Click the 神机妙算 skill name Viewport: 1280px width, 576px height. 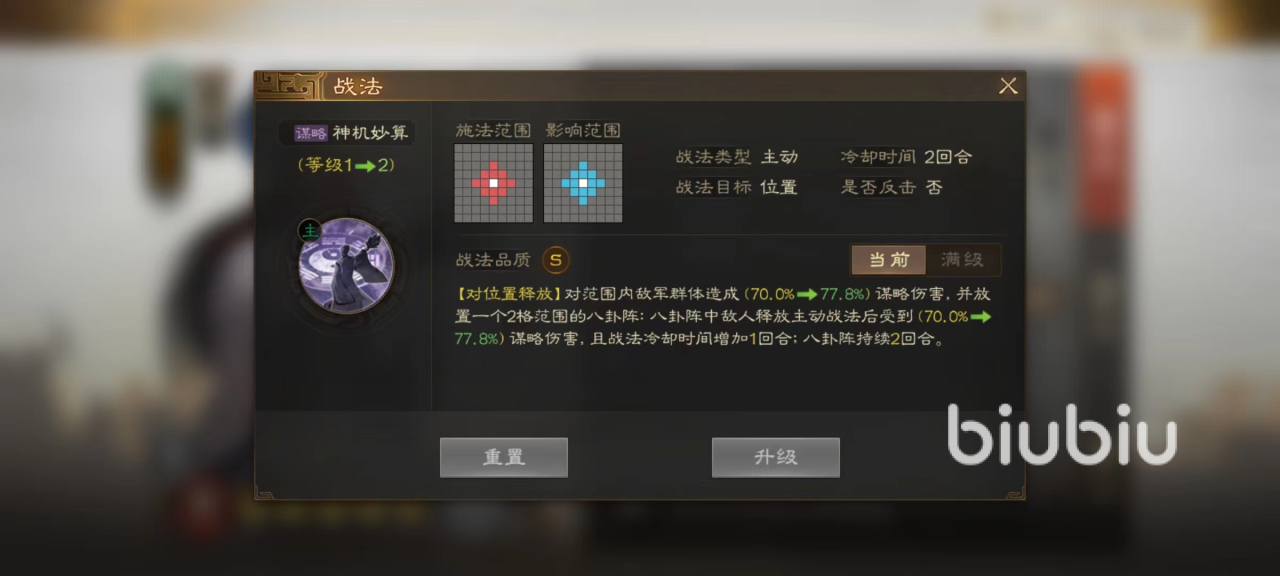click(x=370, y=133)
